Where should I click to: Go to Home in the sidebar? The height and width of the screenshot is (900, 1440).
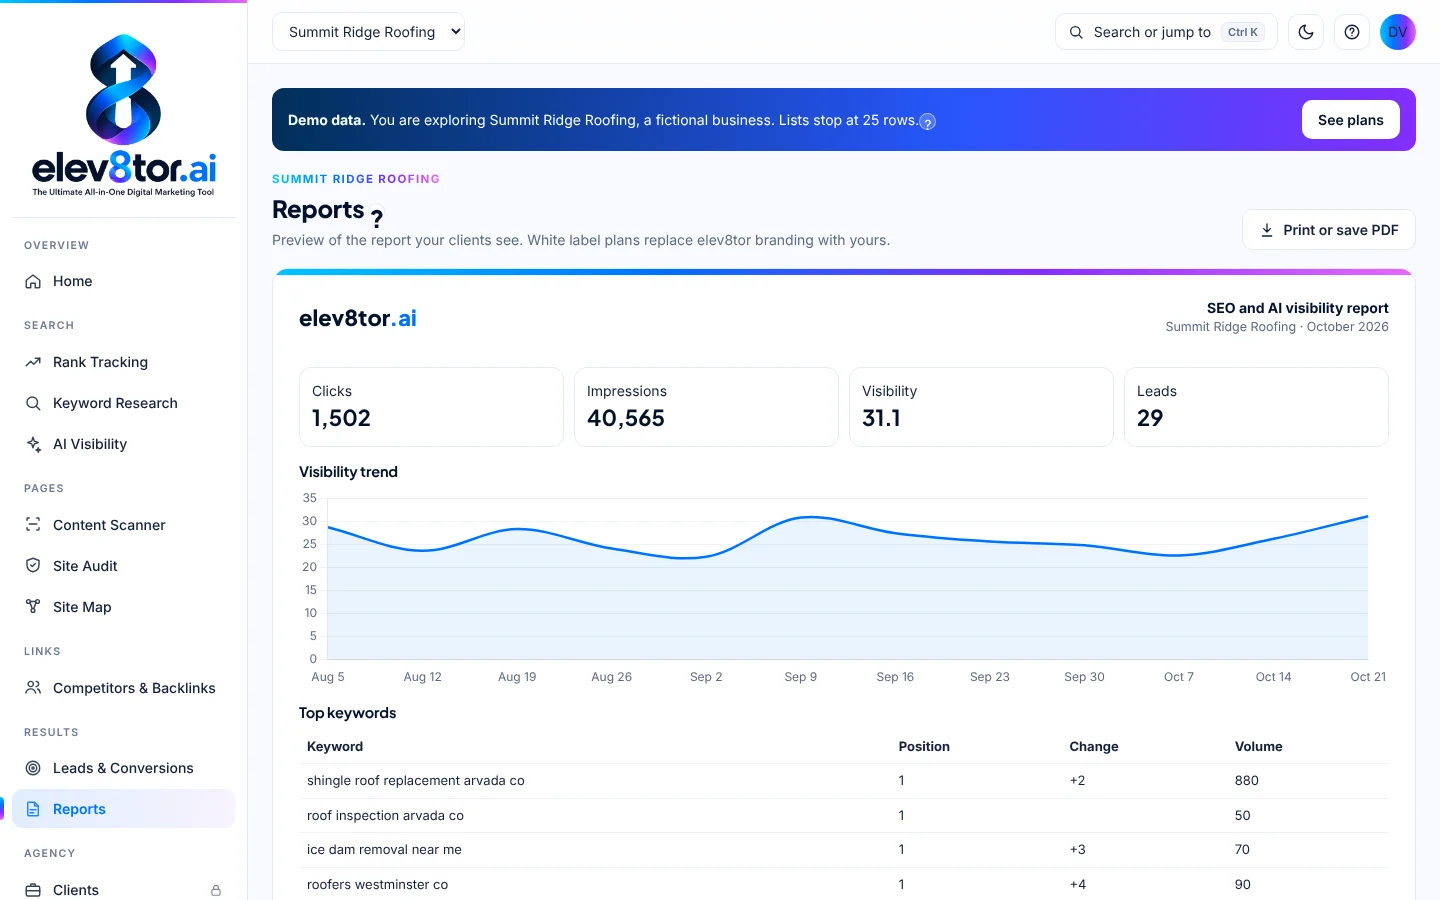click(124, 281)
